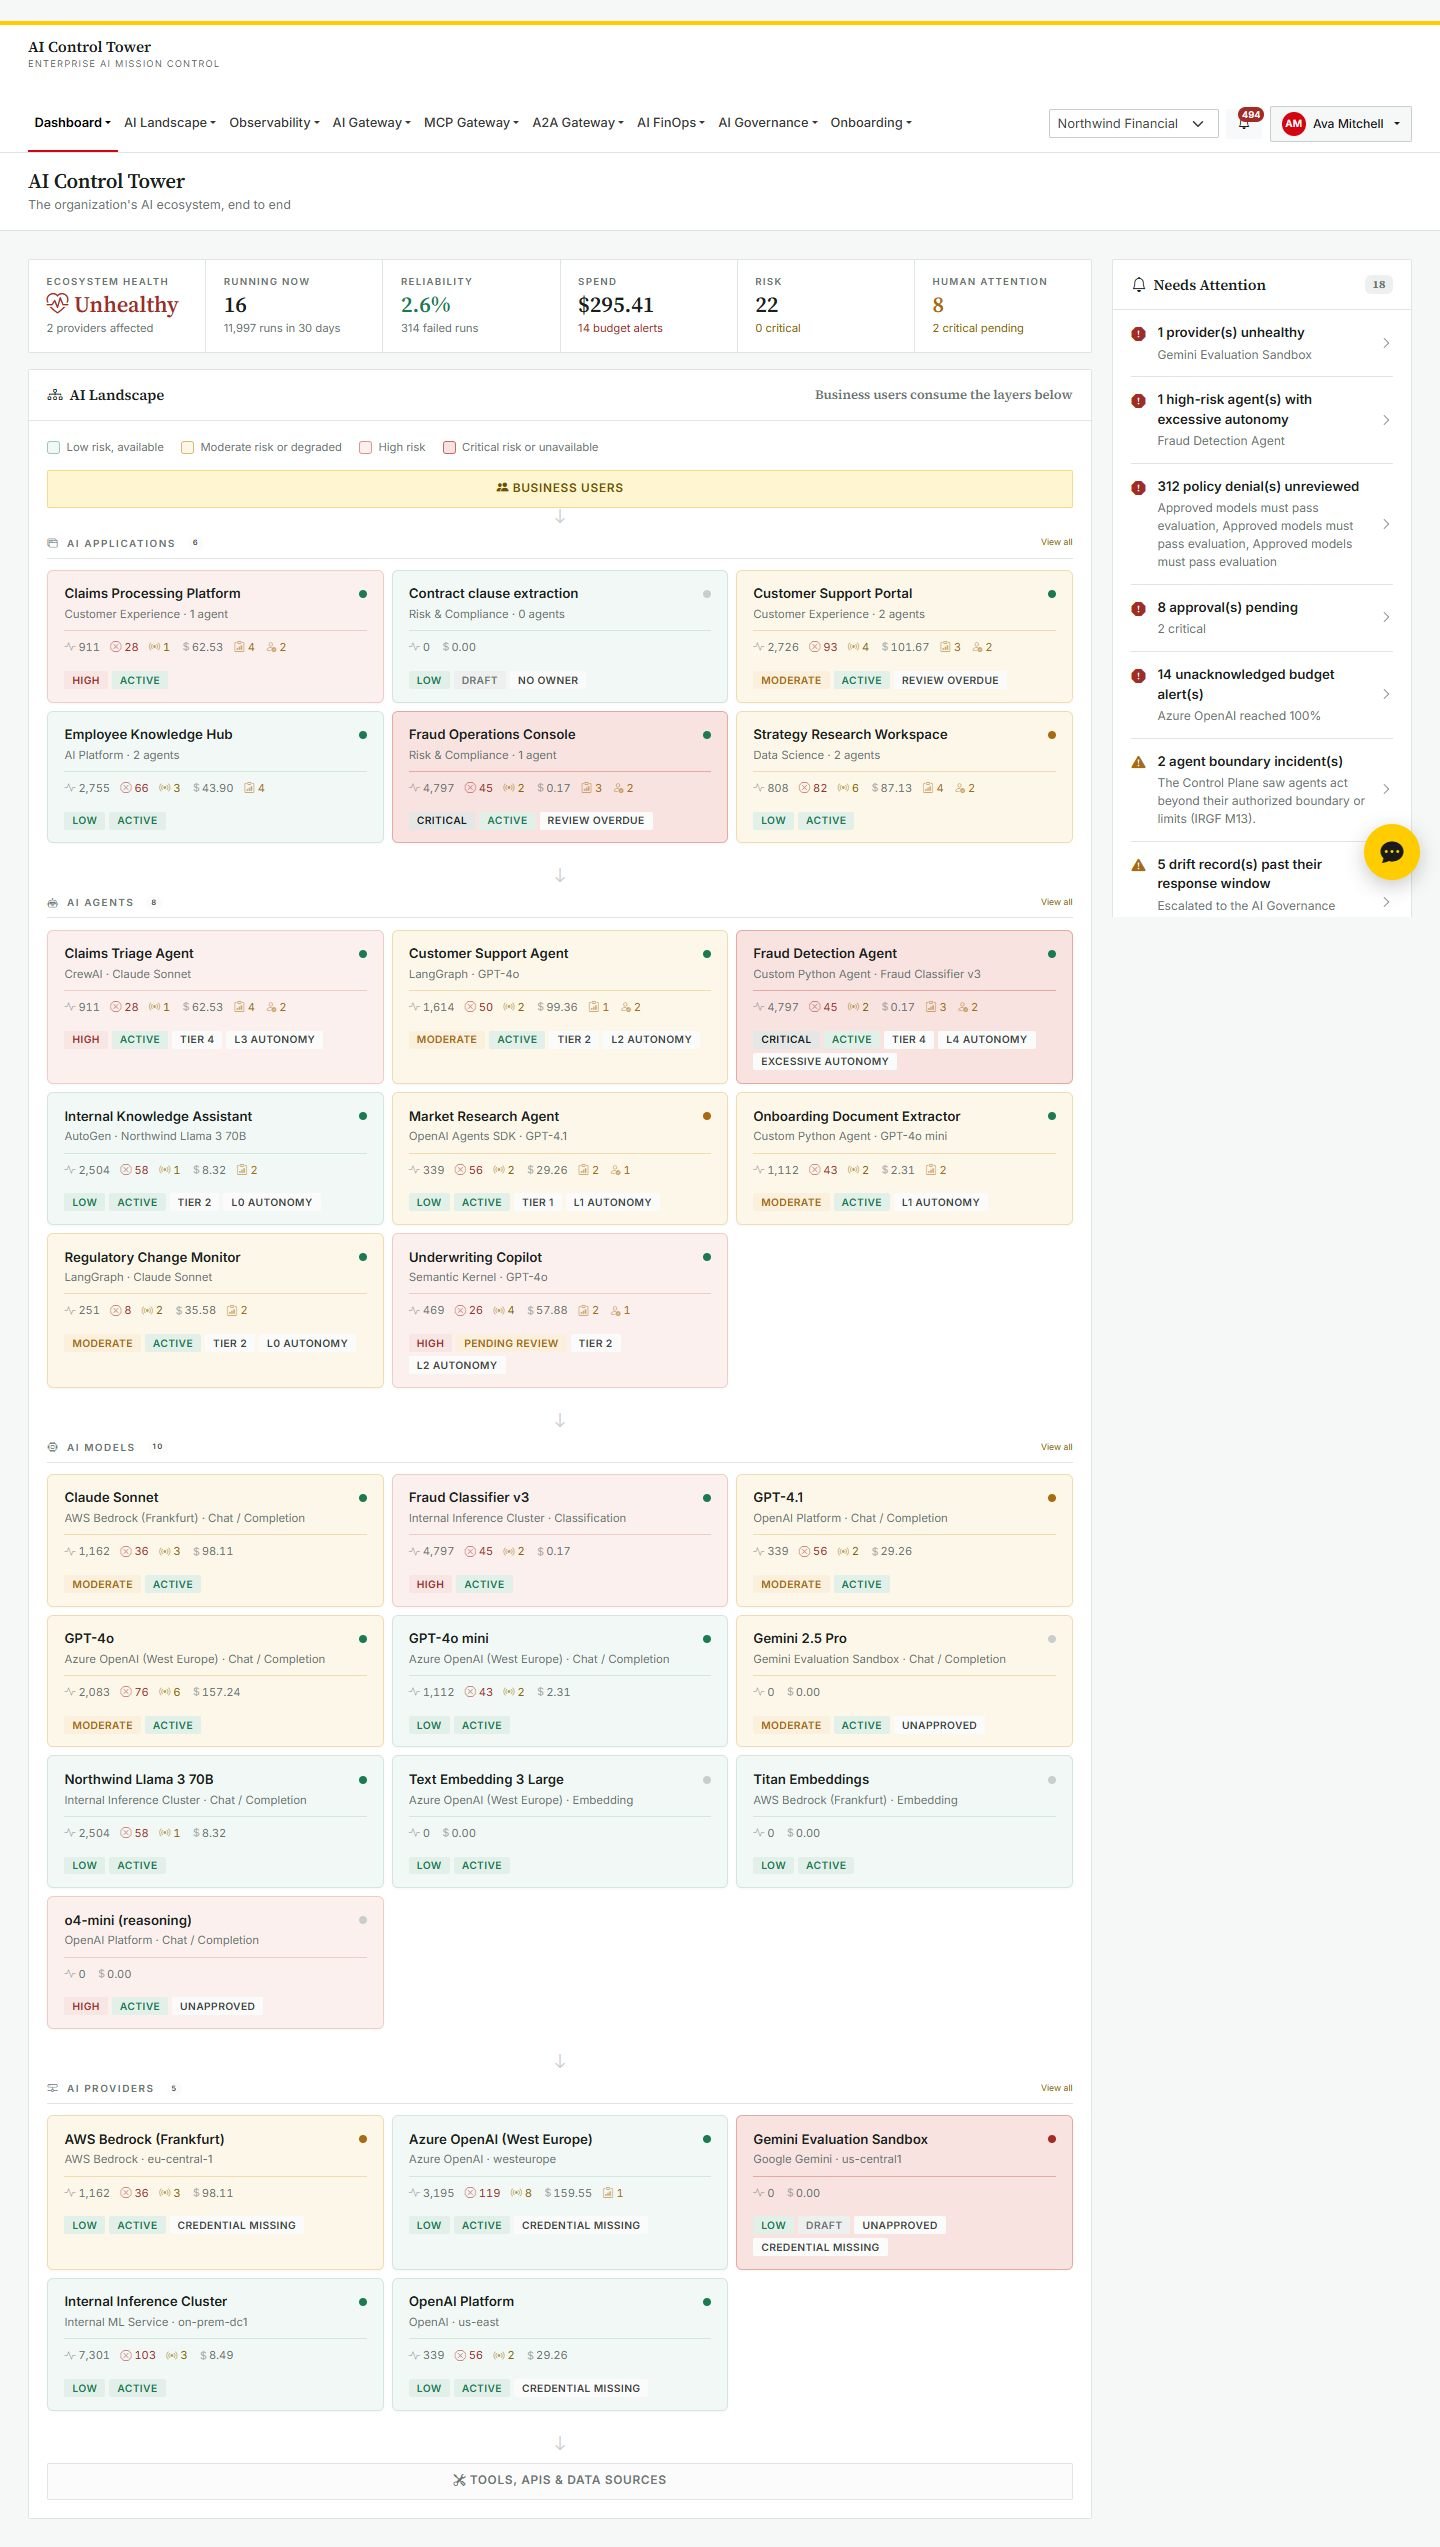Toggle the Low risk, available legend box

point(53,448)
